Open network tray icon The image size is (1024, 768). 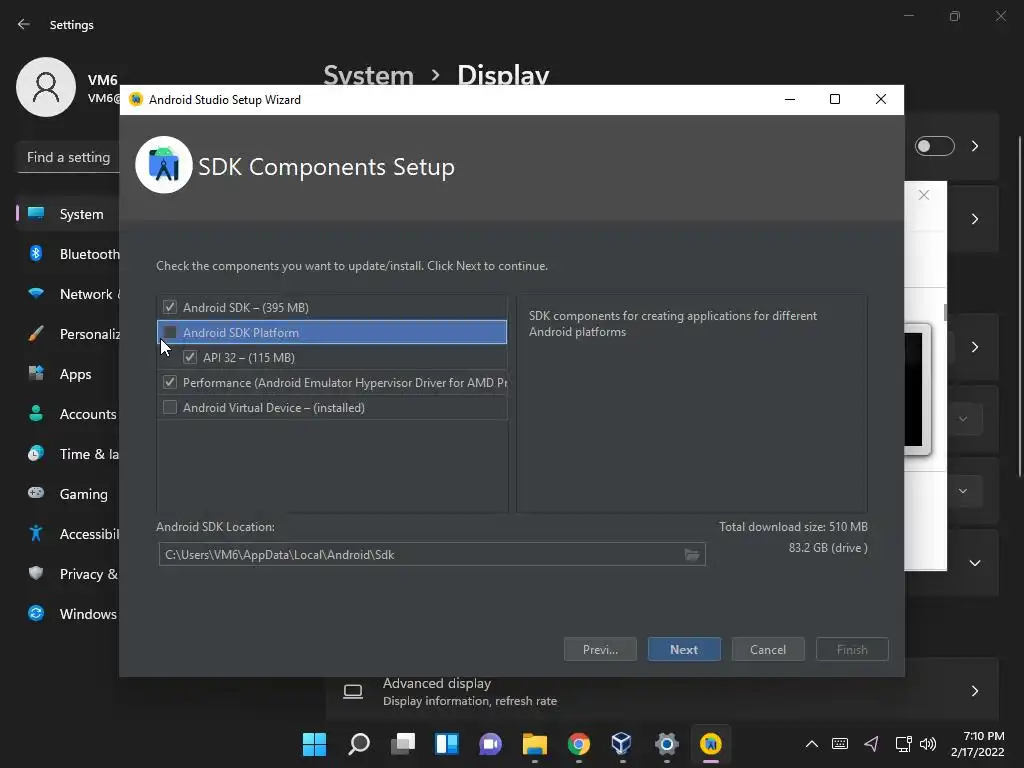pyautogui.click(x=903, y=744)
